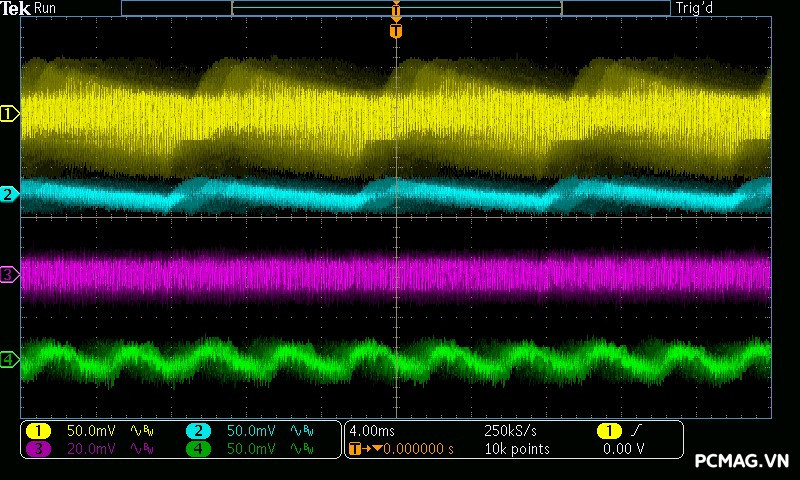Click the orange trigger position T marker
This screenshot has width=800, height=480.
coord(396,31)
